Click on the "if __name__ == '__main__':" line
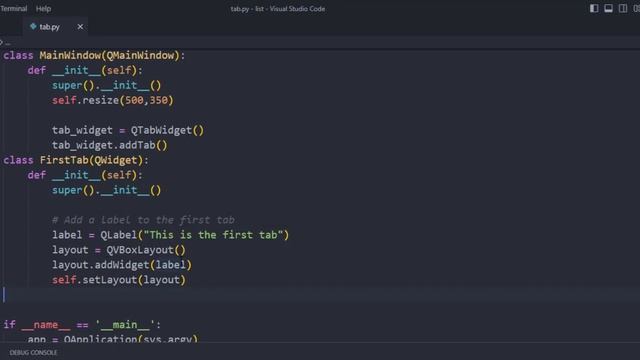Screen dimensions: 640x360 82,325
